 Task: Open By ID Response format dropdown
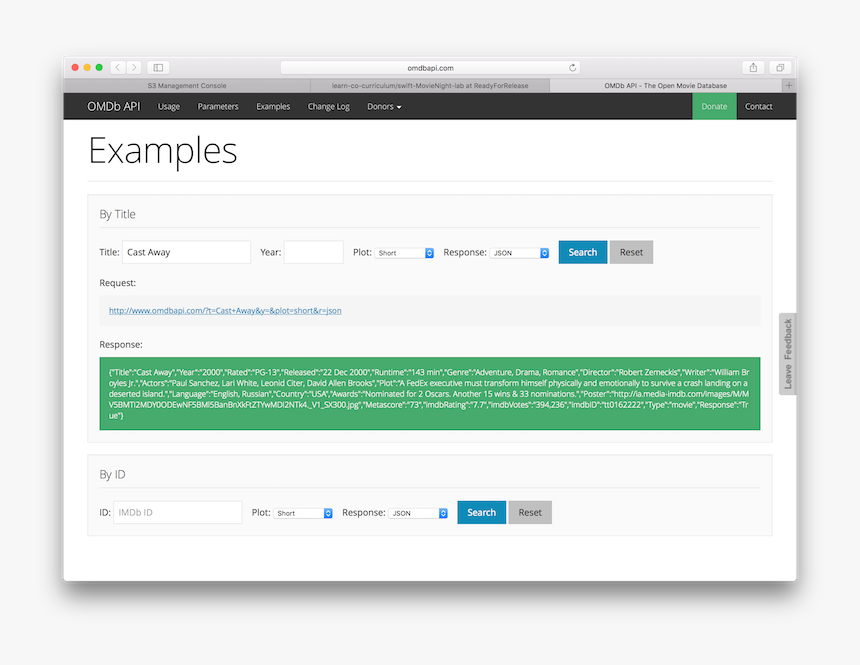point(418,513)
